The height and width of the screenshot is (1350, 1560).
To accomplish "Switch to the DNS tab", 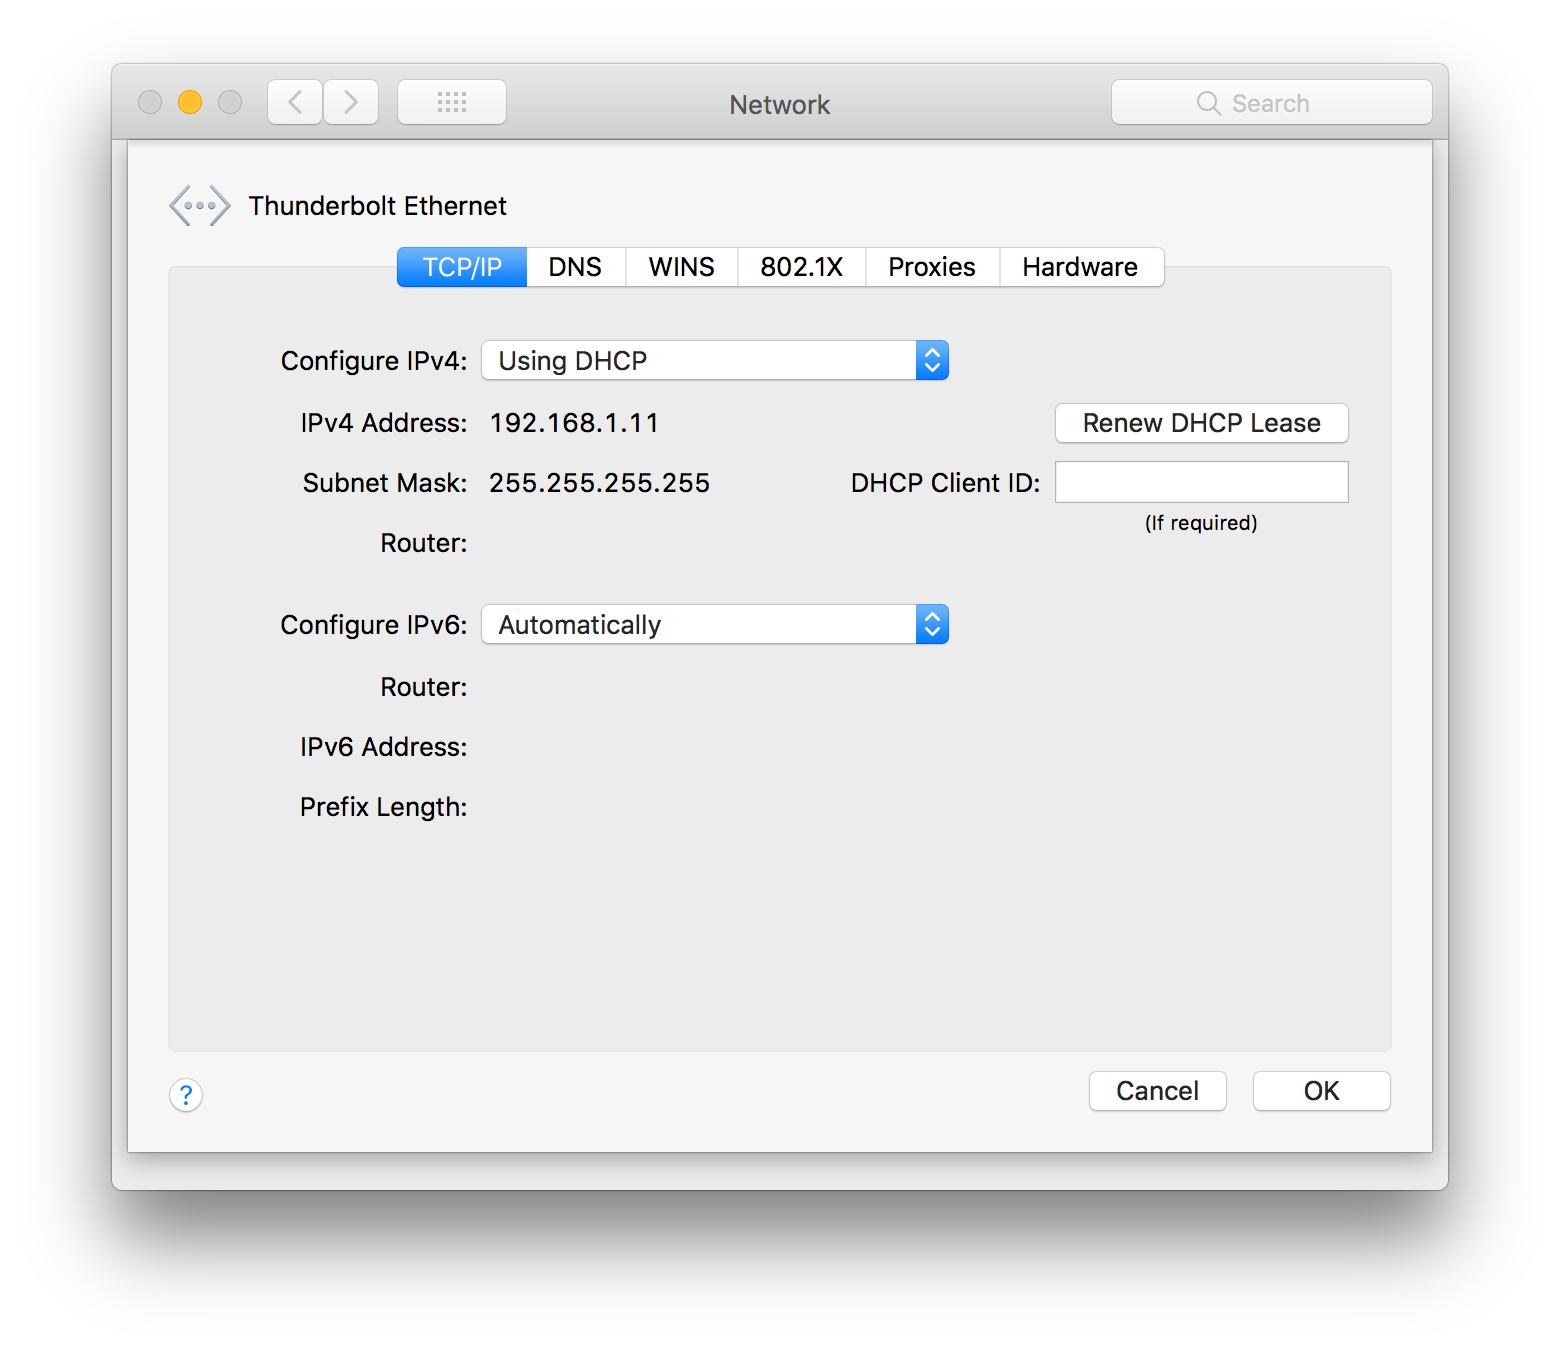I will click(575, 267).
